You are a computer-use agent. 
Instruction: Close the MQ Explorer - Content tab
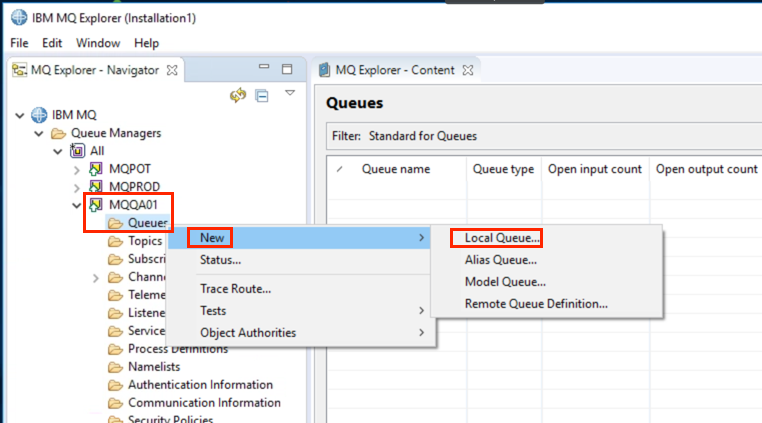[468, 70]
